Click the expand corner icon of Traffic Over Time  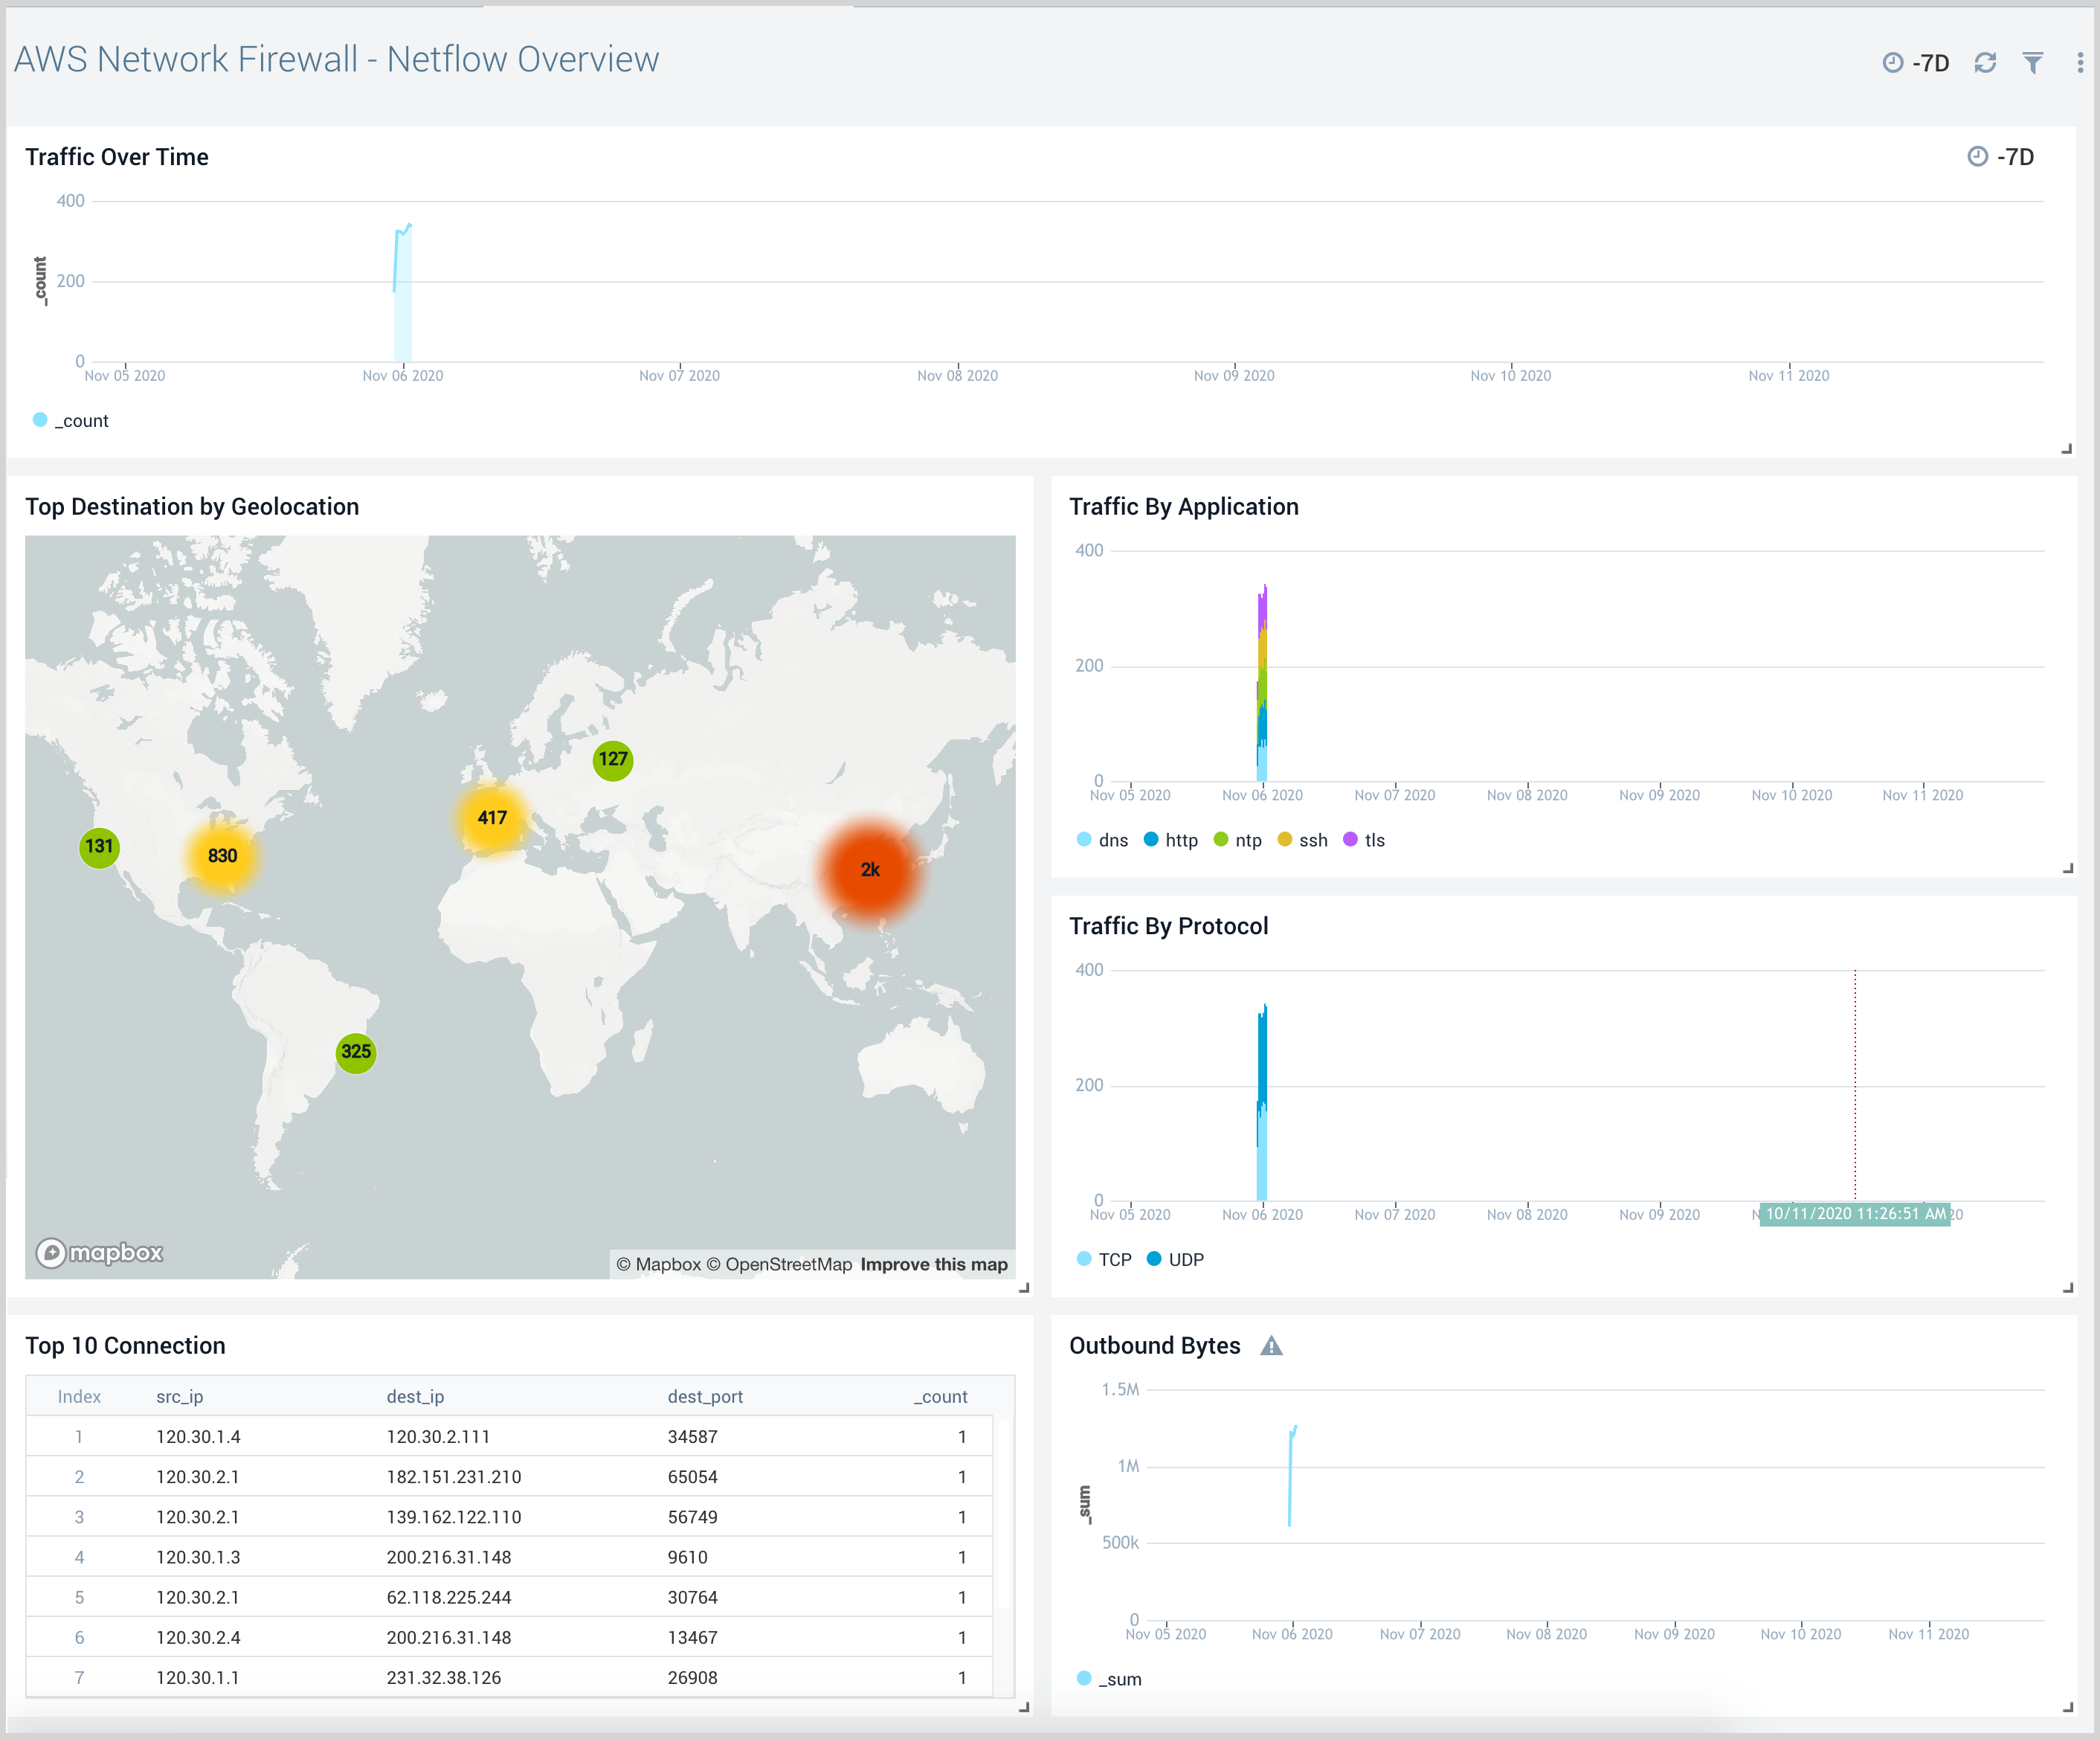coord(2066,448)
